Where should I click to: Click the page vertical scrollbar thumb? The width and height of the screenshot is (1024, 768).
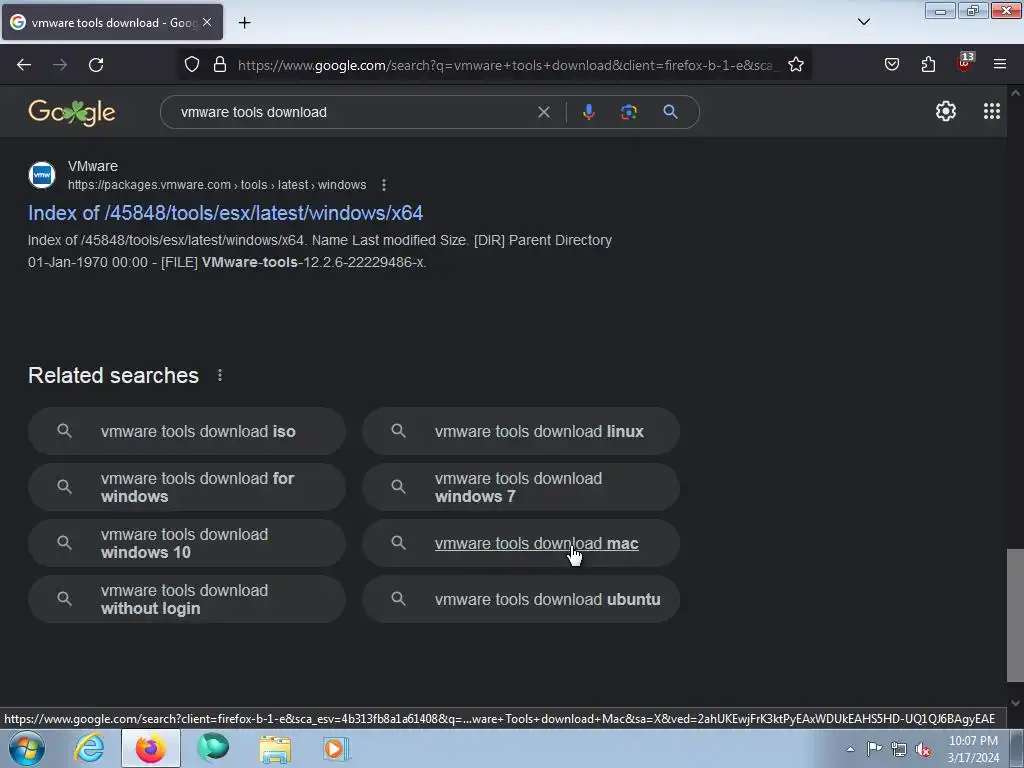[1015, 615]
